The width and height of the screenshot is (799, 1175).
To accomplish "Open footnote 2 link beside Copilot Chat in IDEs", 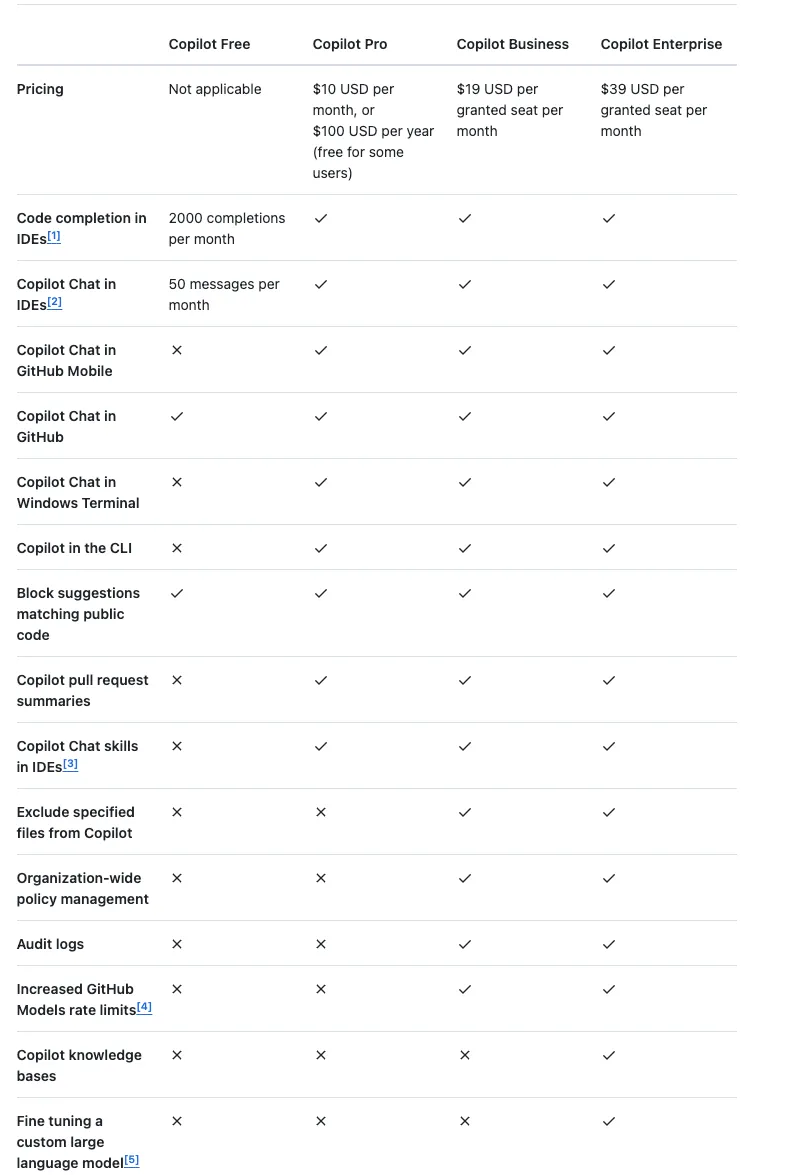I will click(55, 303).
